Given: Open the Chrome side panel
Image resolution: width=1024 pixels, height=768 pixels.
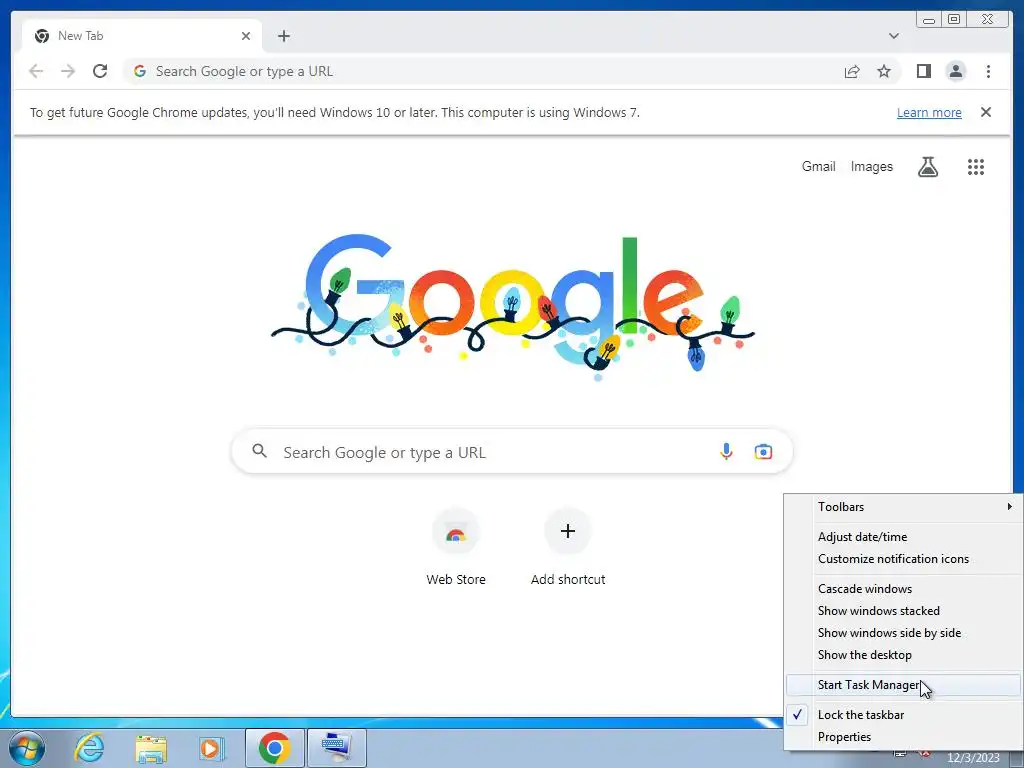Looking at the screenshot, I should click(x=923, y=71).
